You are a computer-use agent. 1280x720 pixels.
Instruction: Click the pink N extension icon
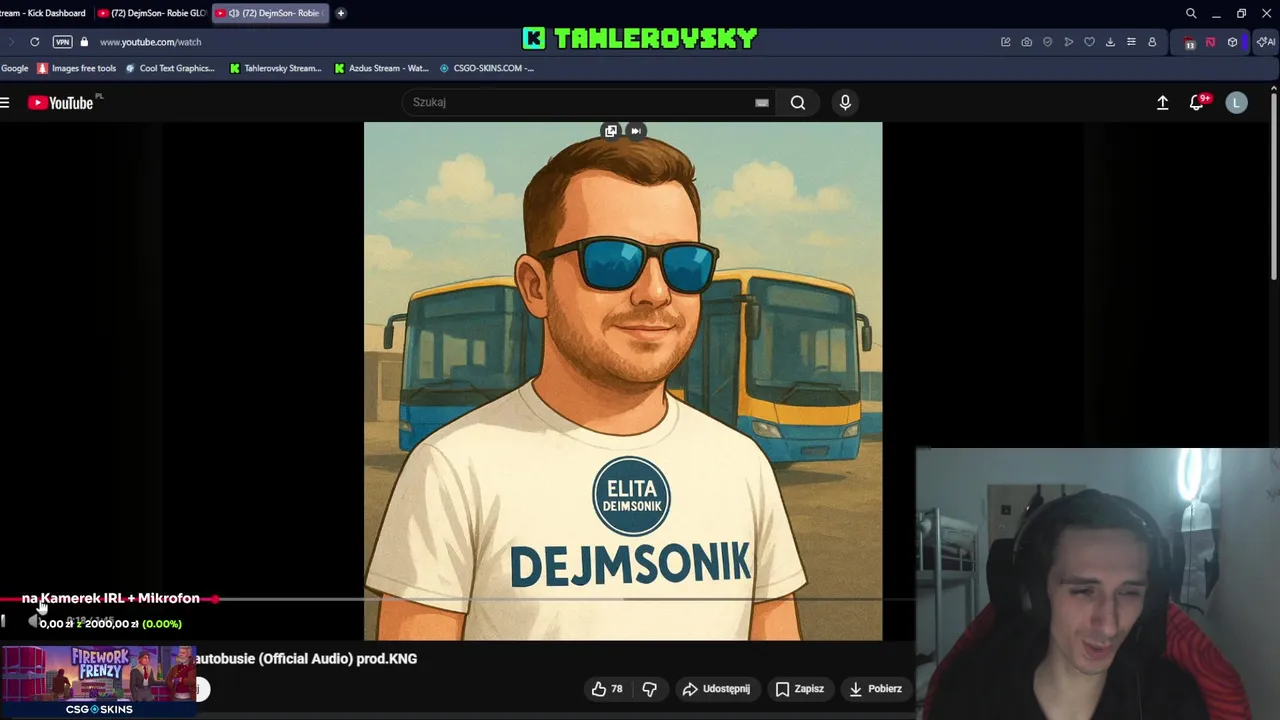(1210, 42)
